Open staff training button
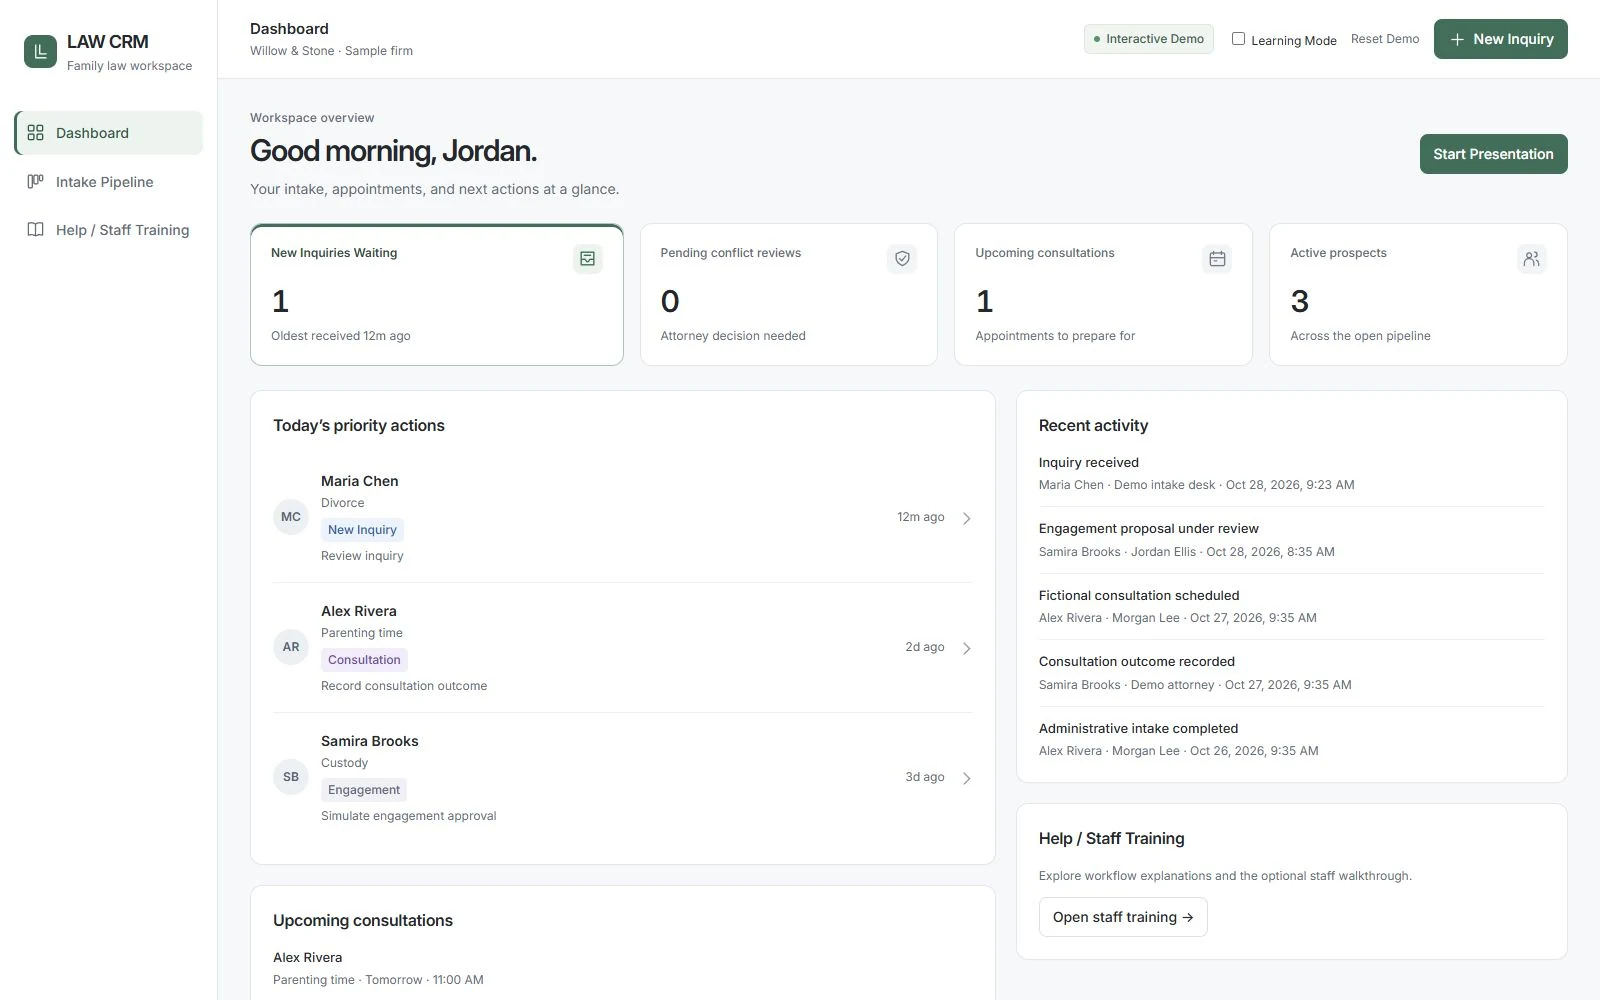 tap(1123, 917)
